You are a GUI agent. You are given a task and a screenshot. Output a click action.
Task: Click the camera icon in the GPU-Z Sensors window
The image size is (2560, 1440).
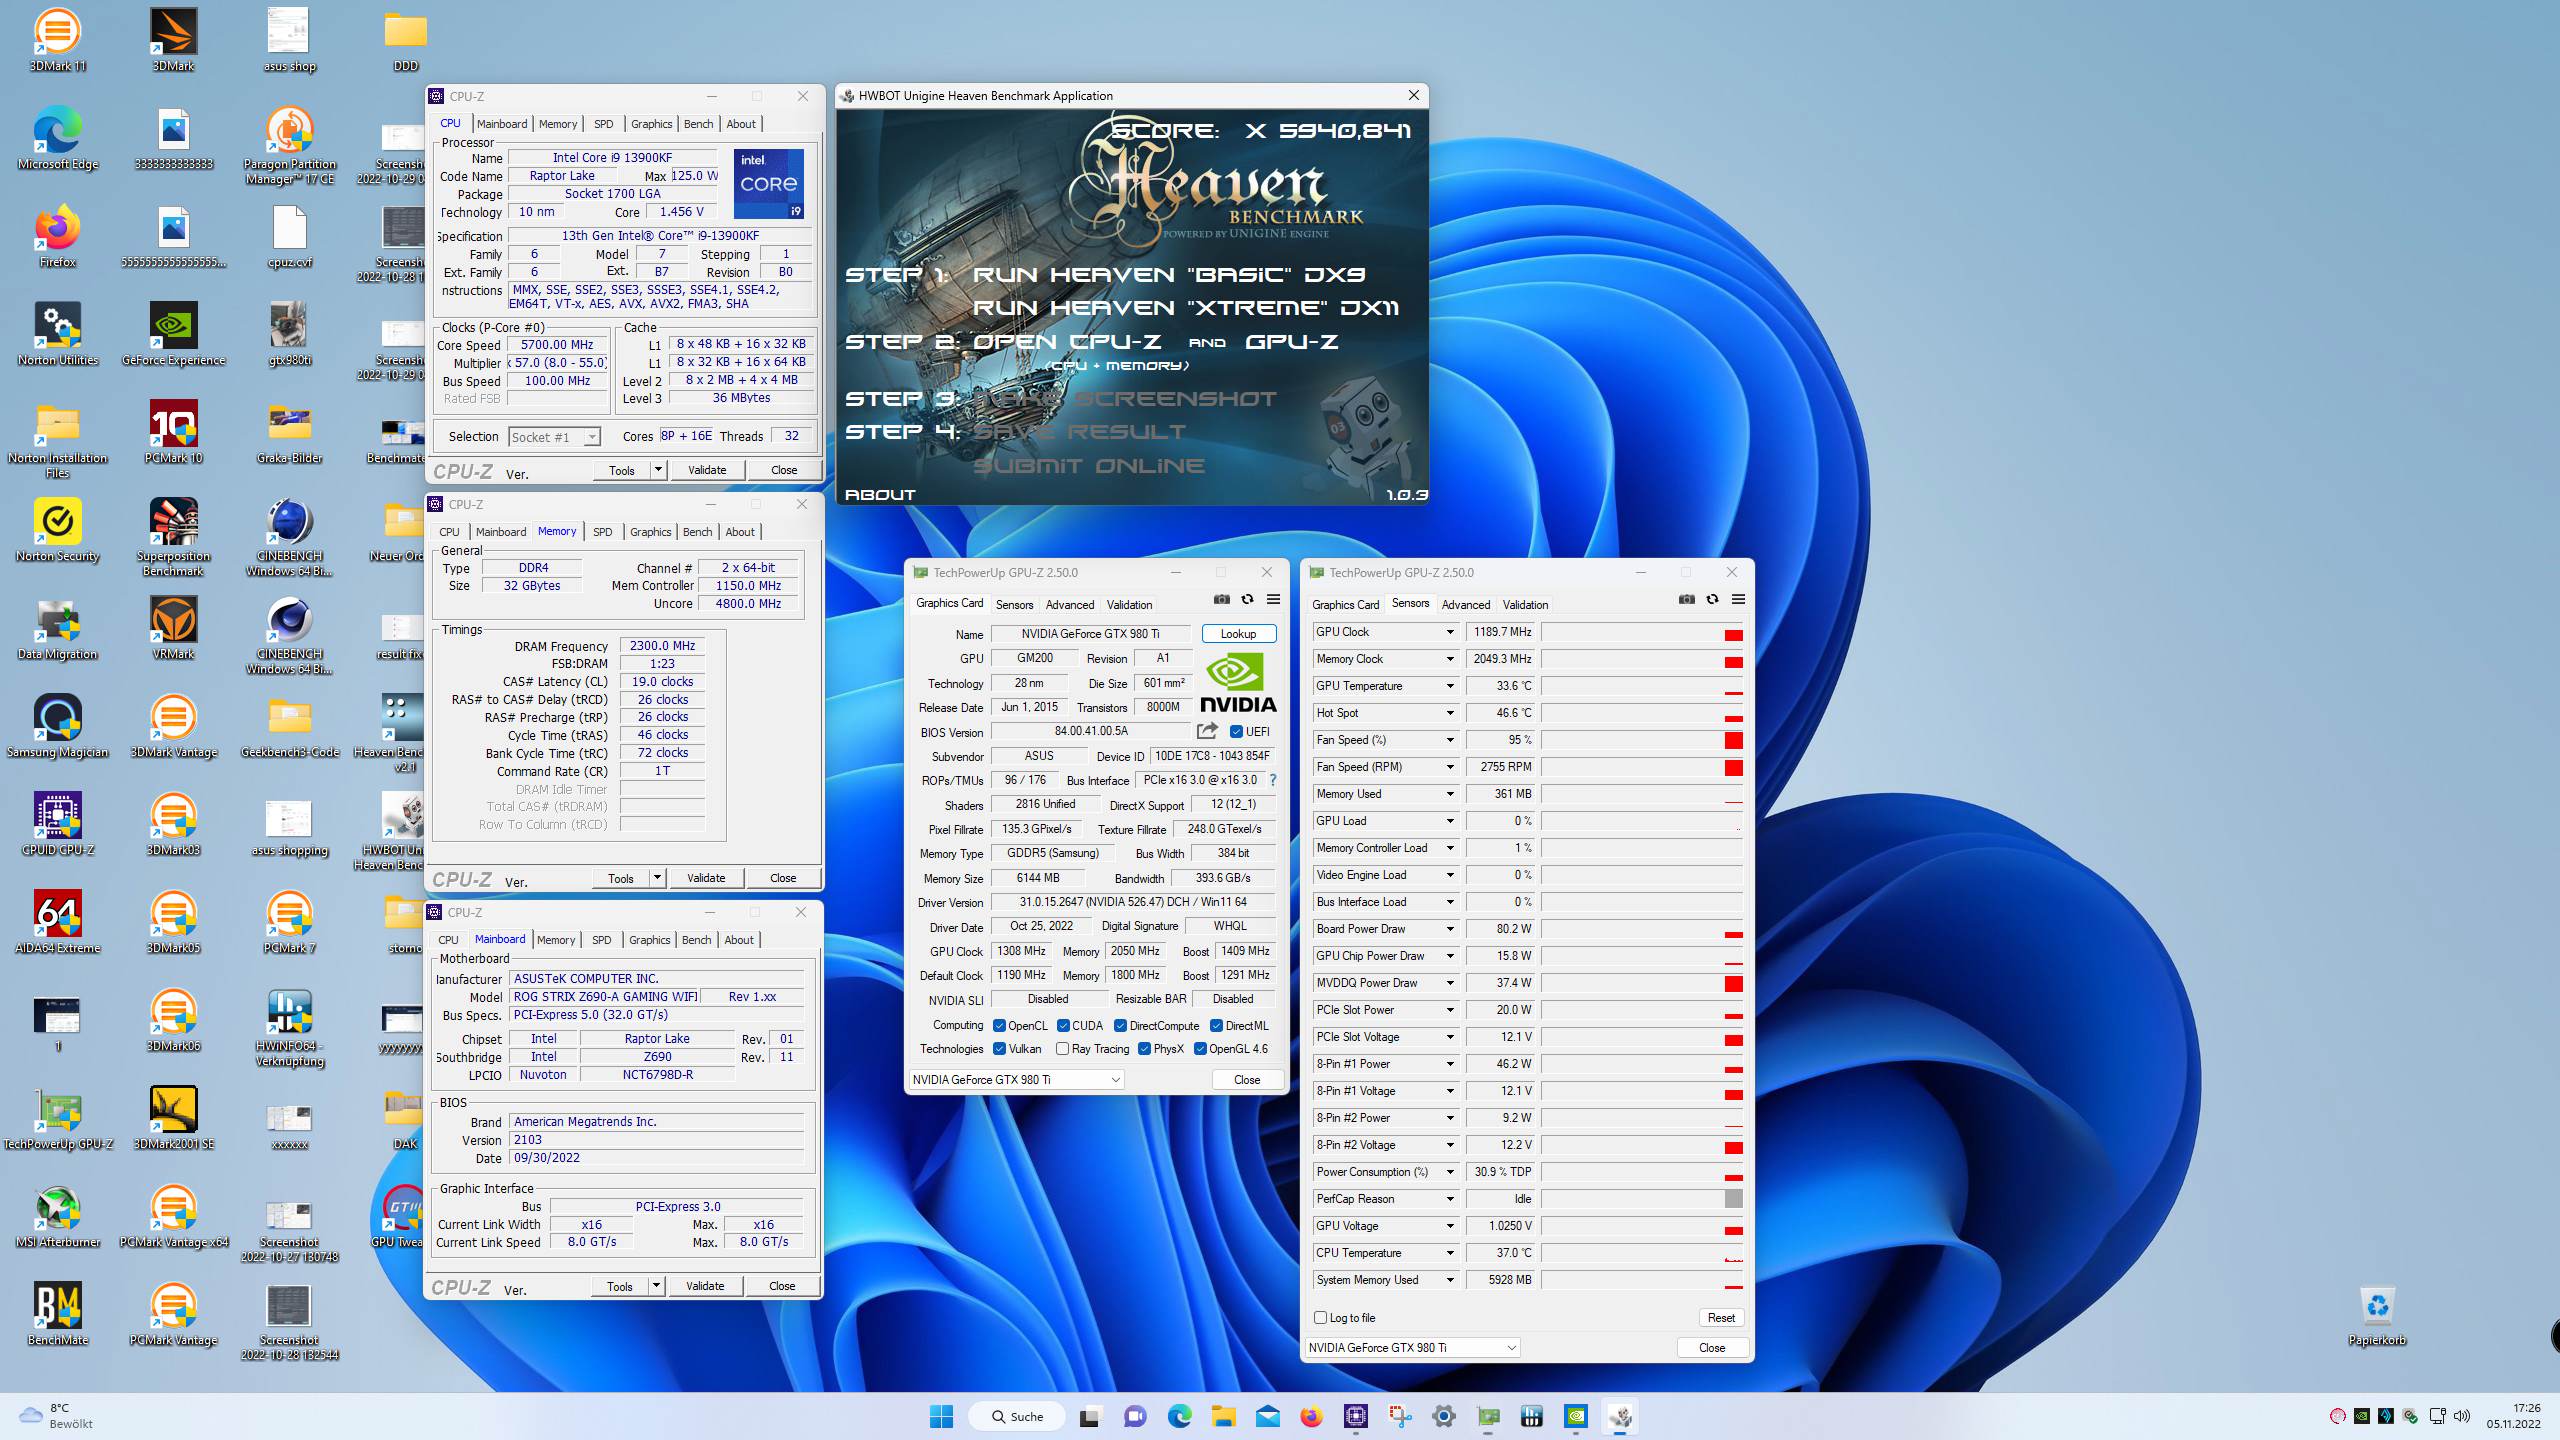[x=1687, y=599]
